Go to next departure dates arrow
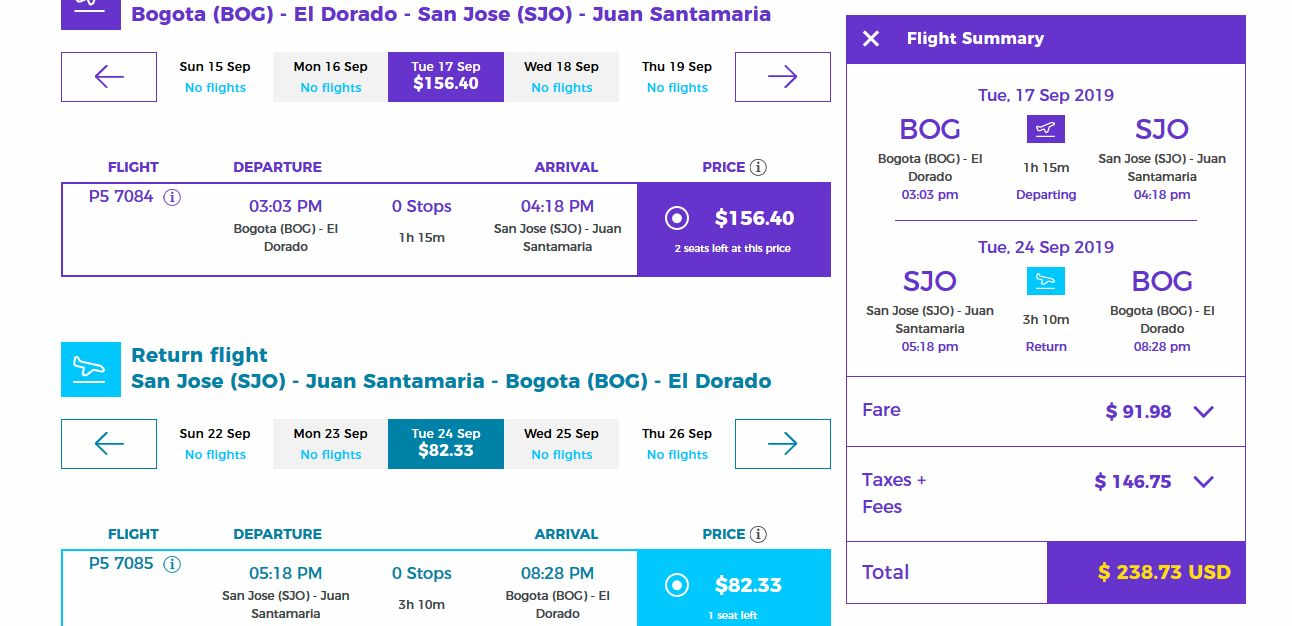Screen dimensions: 1292x626 click(x=782, y=77)
